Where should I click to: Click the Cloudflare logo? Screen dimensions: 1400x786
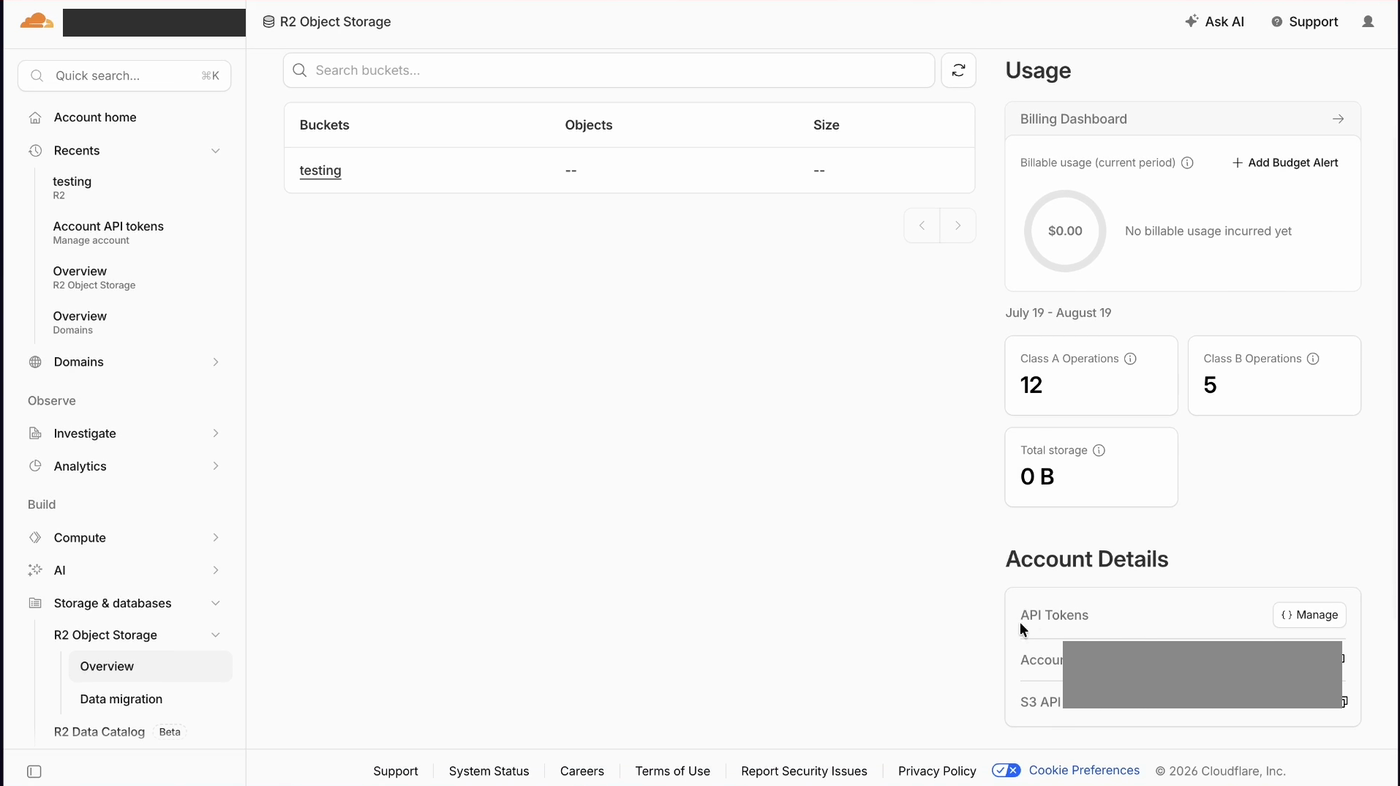click(37, 21)
